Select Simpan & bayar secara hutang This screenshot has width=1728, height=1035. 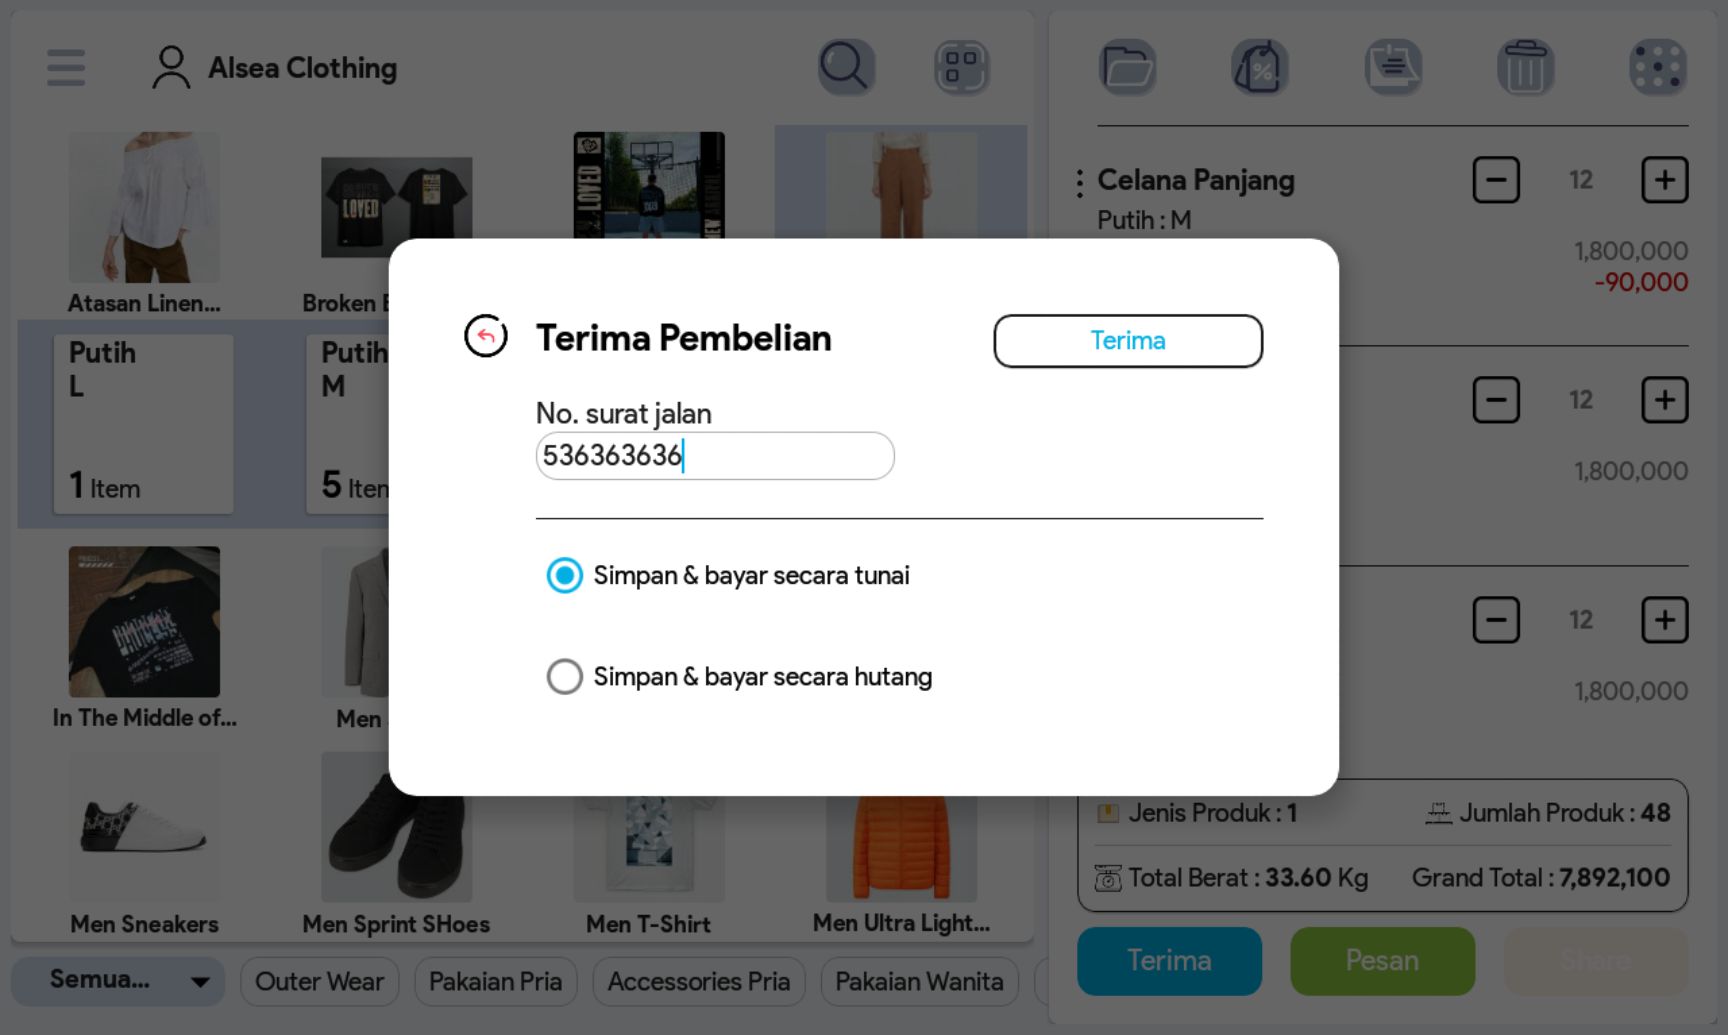coord(565,677)
